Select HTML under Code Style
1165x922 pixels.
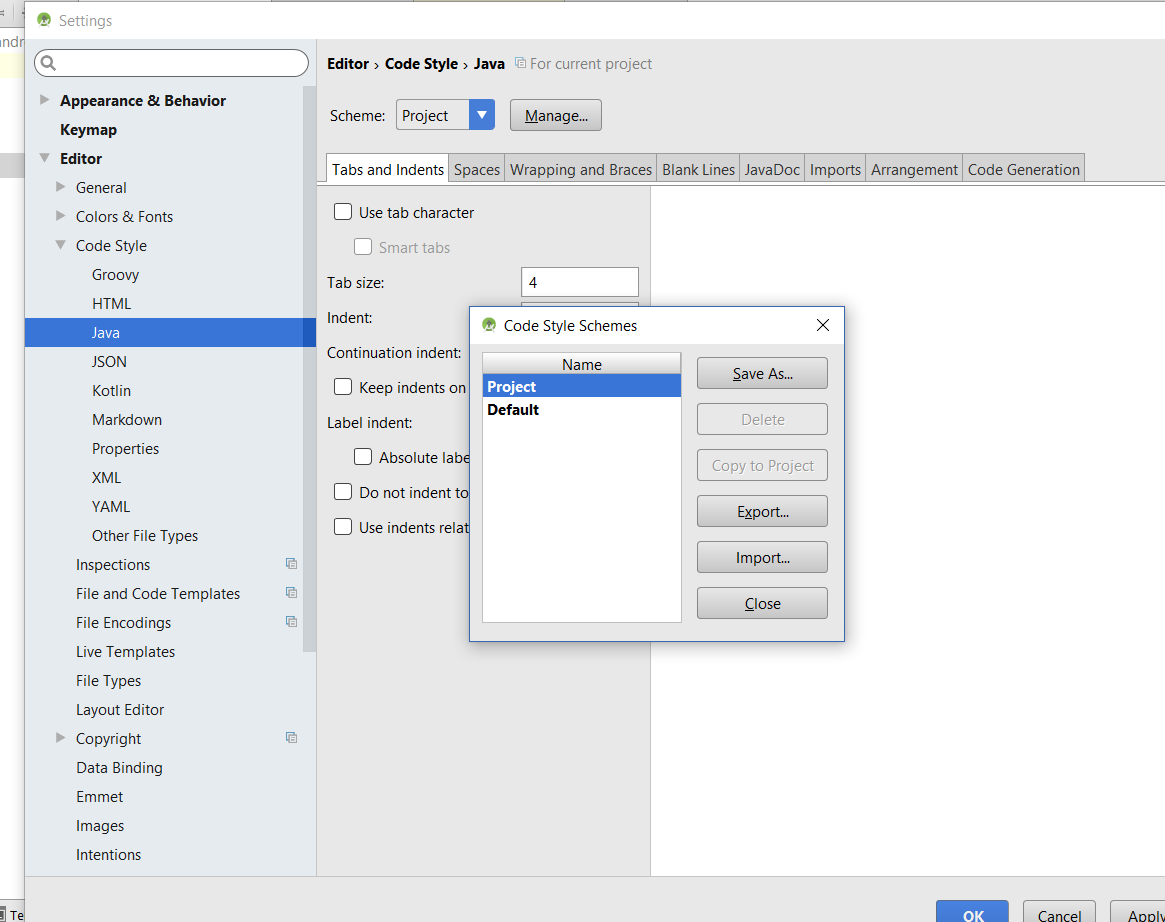[x=111, y=303]
